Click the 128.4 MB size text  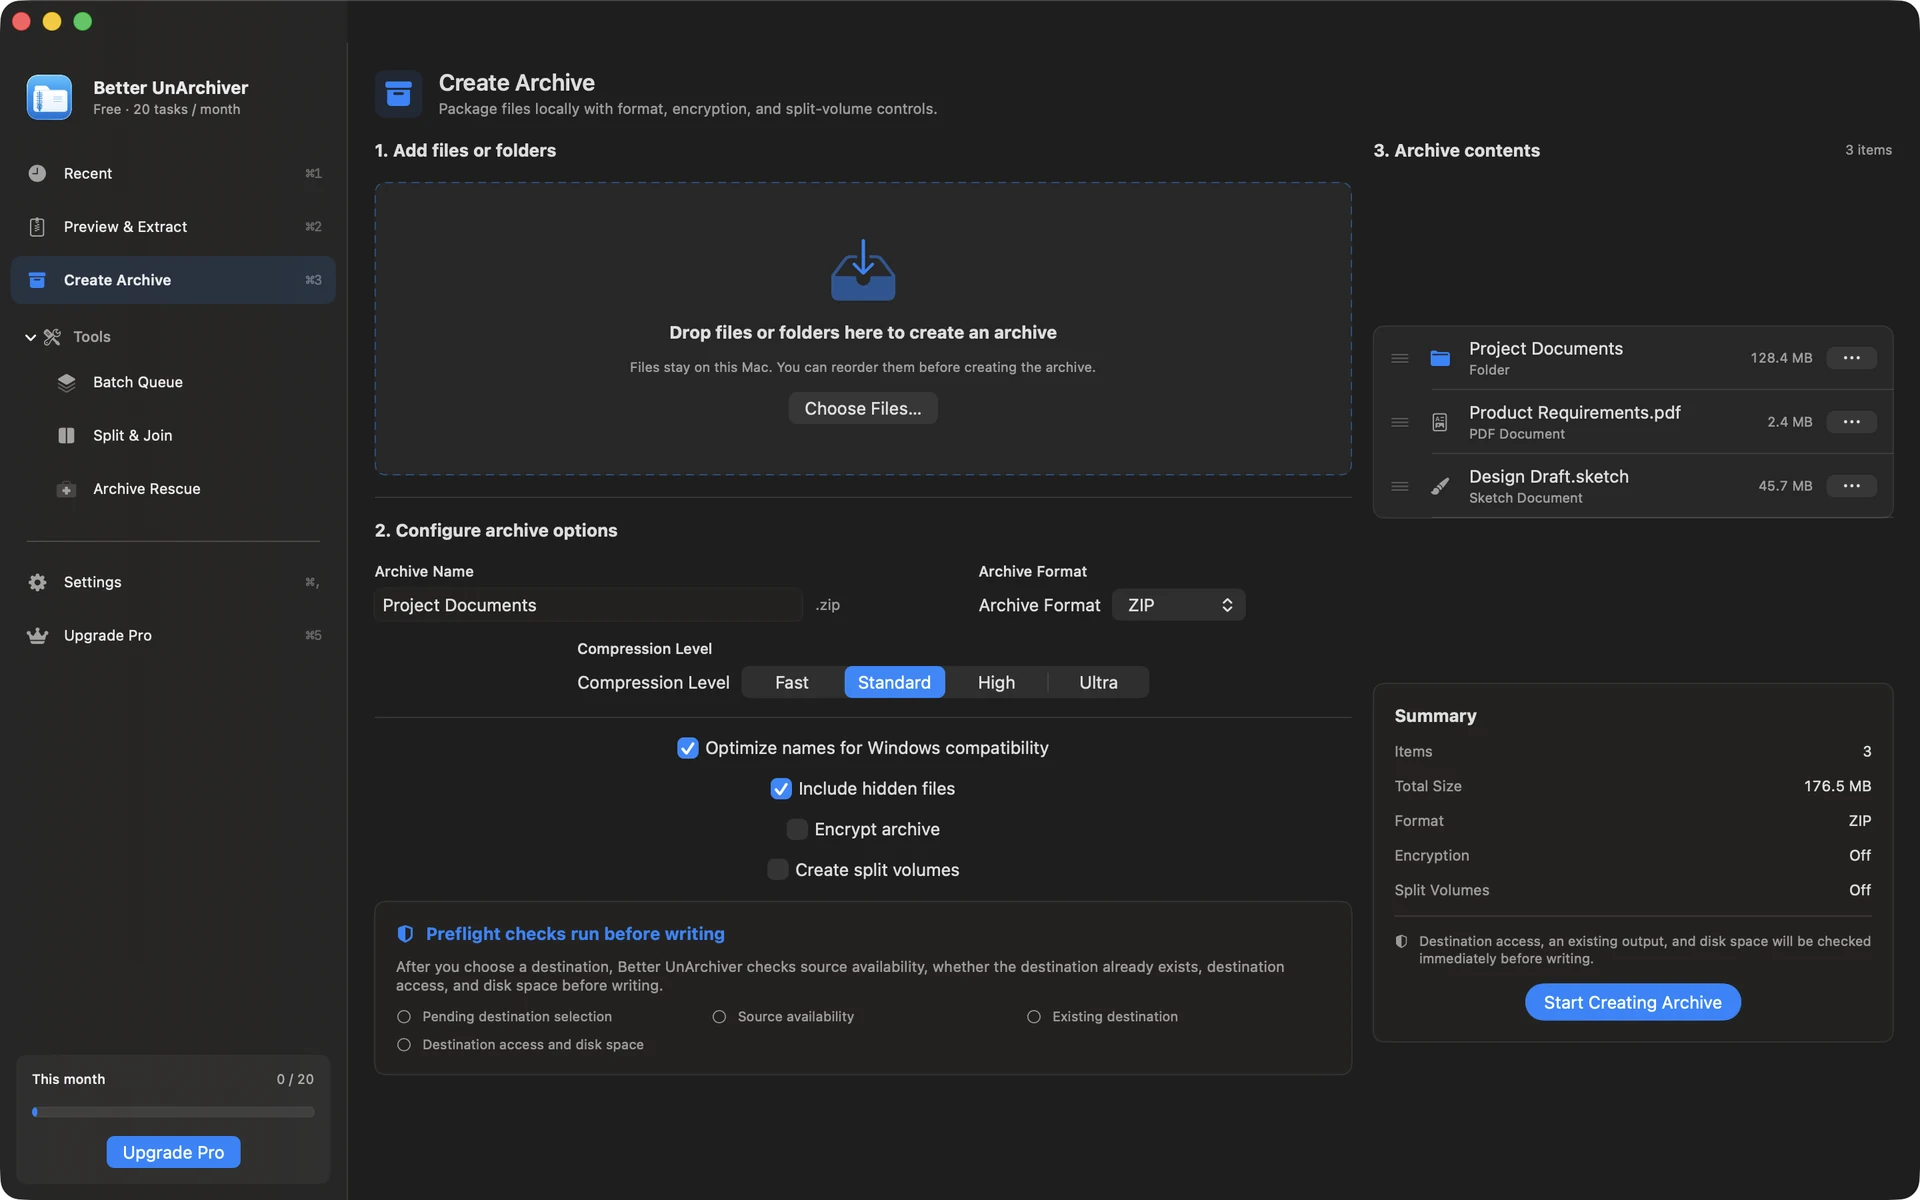tap(1781, 358)
